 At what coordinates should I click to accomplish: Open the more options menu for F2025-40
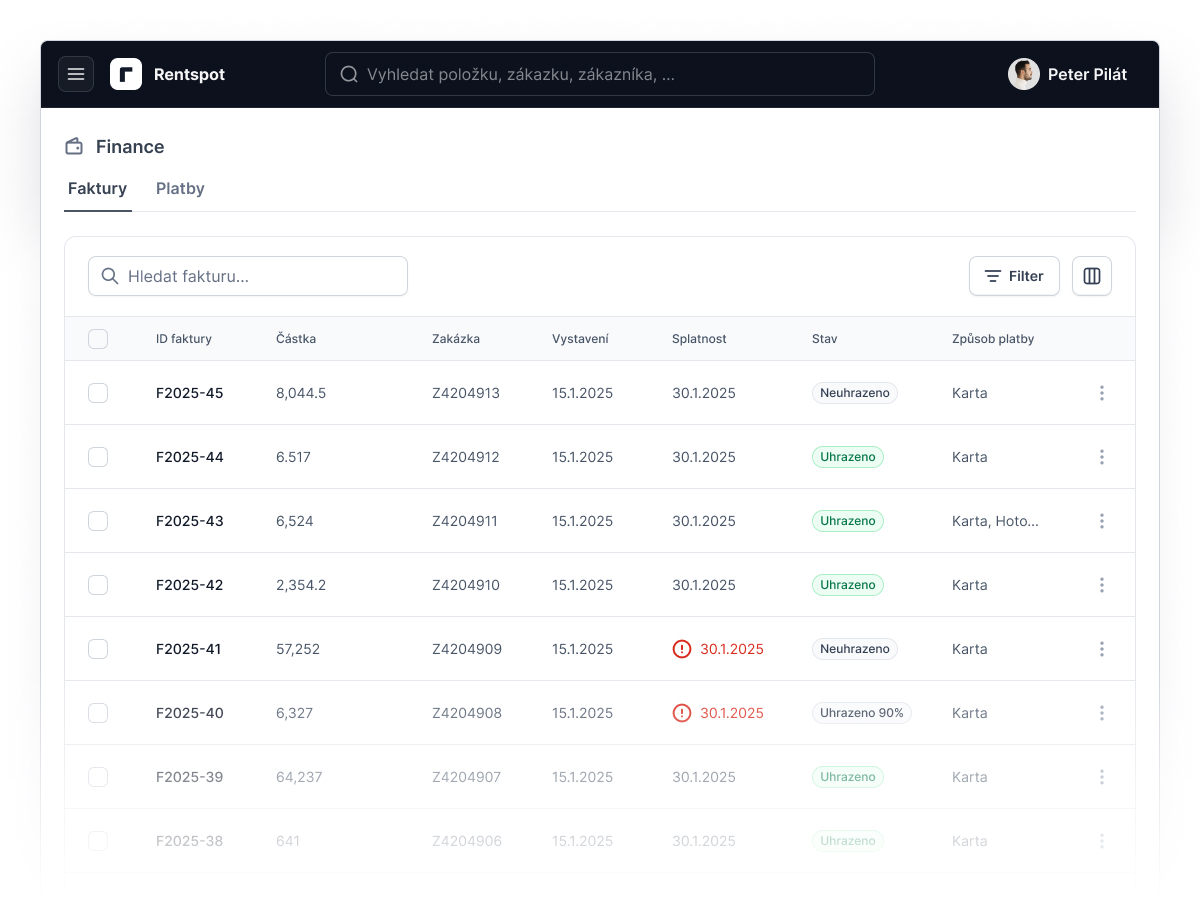(x=1102, y=713)
